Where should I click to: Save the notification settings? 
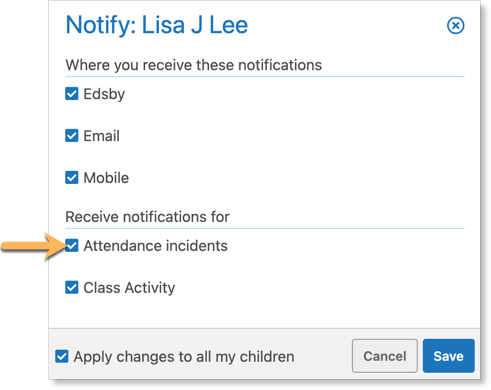pyautogui.click(x=449, y=356)
